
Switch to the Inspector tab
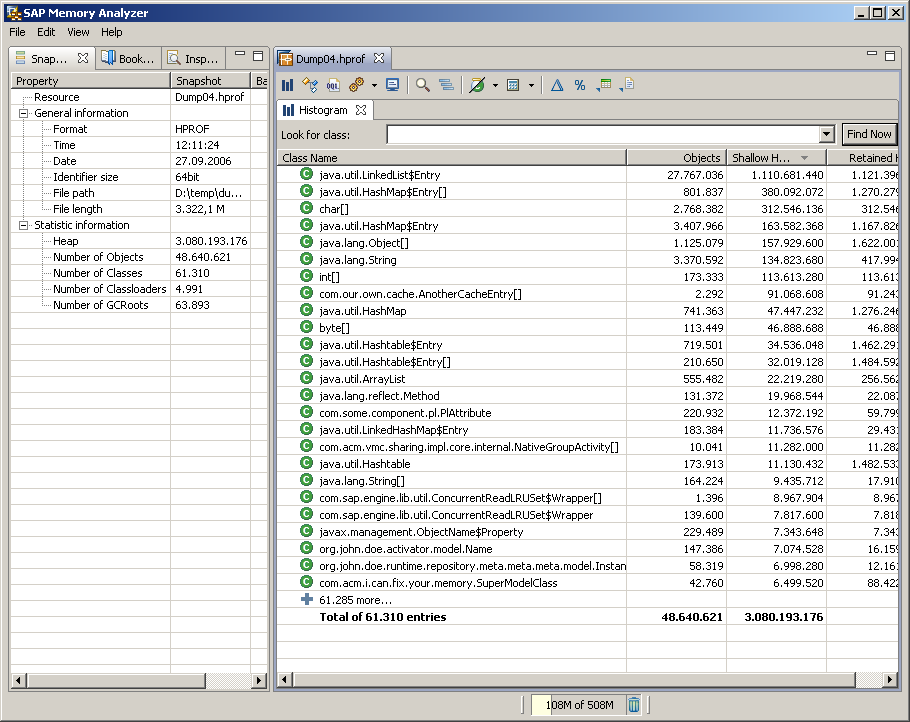194,58
